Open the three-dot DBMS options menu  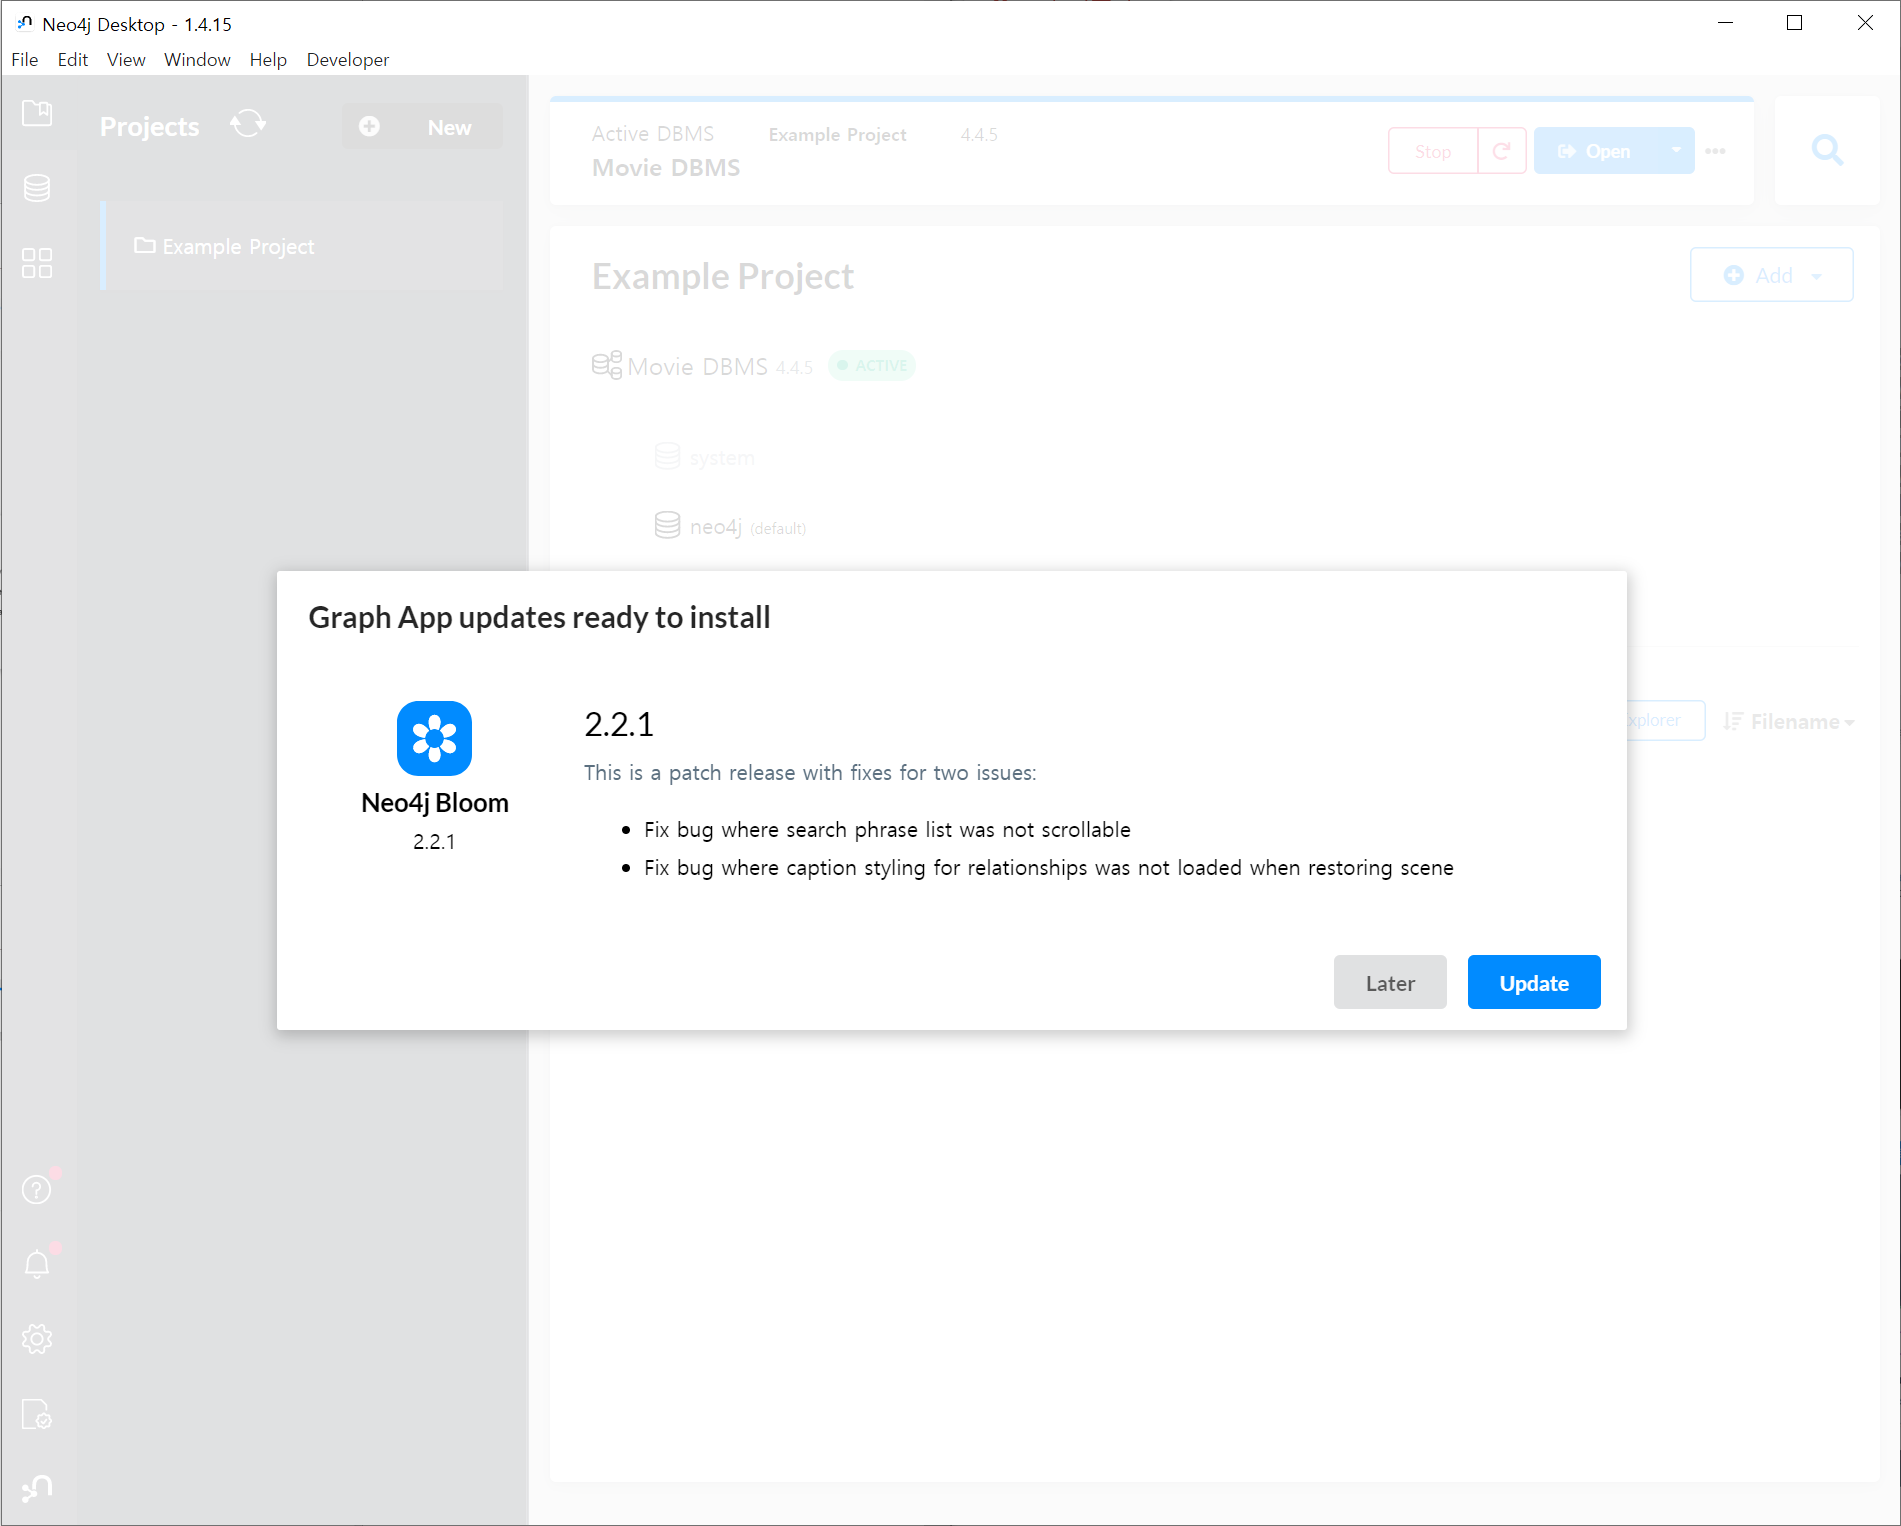click(x=1716, y=151)
